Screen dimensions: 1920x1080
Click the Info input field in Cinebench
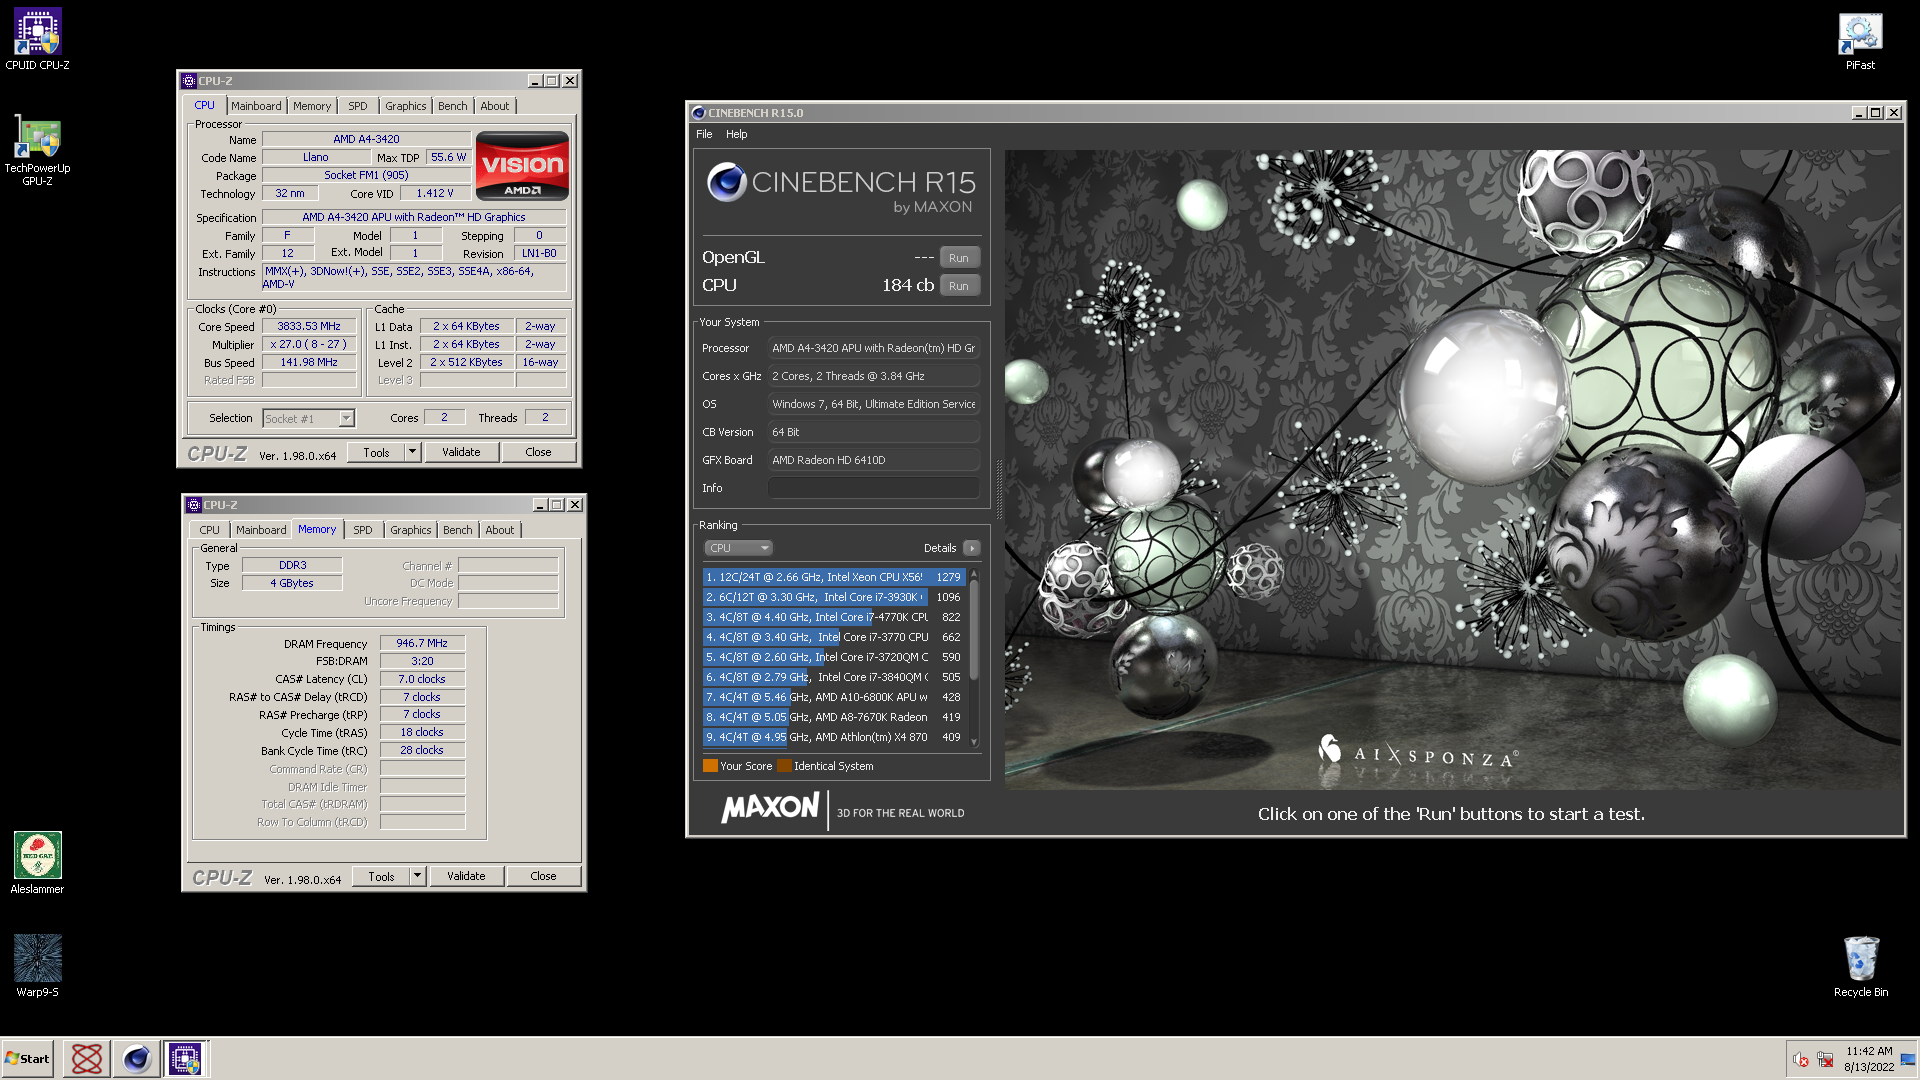coord(874,488)
